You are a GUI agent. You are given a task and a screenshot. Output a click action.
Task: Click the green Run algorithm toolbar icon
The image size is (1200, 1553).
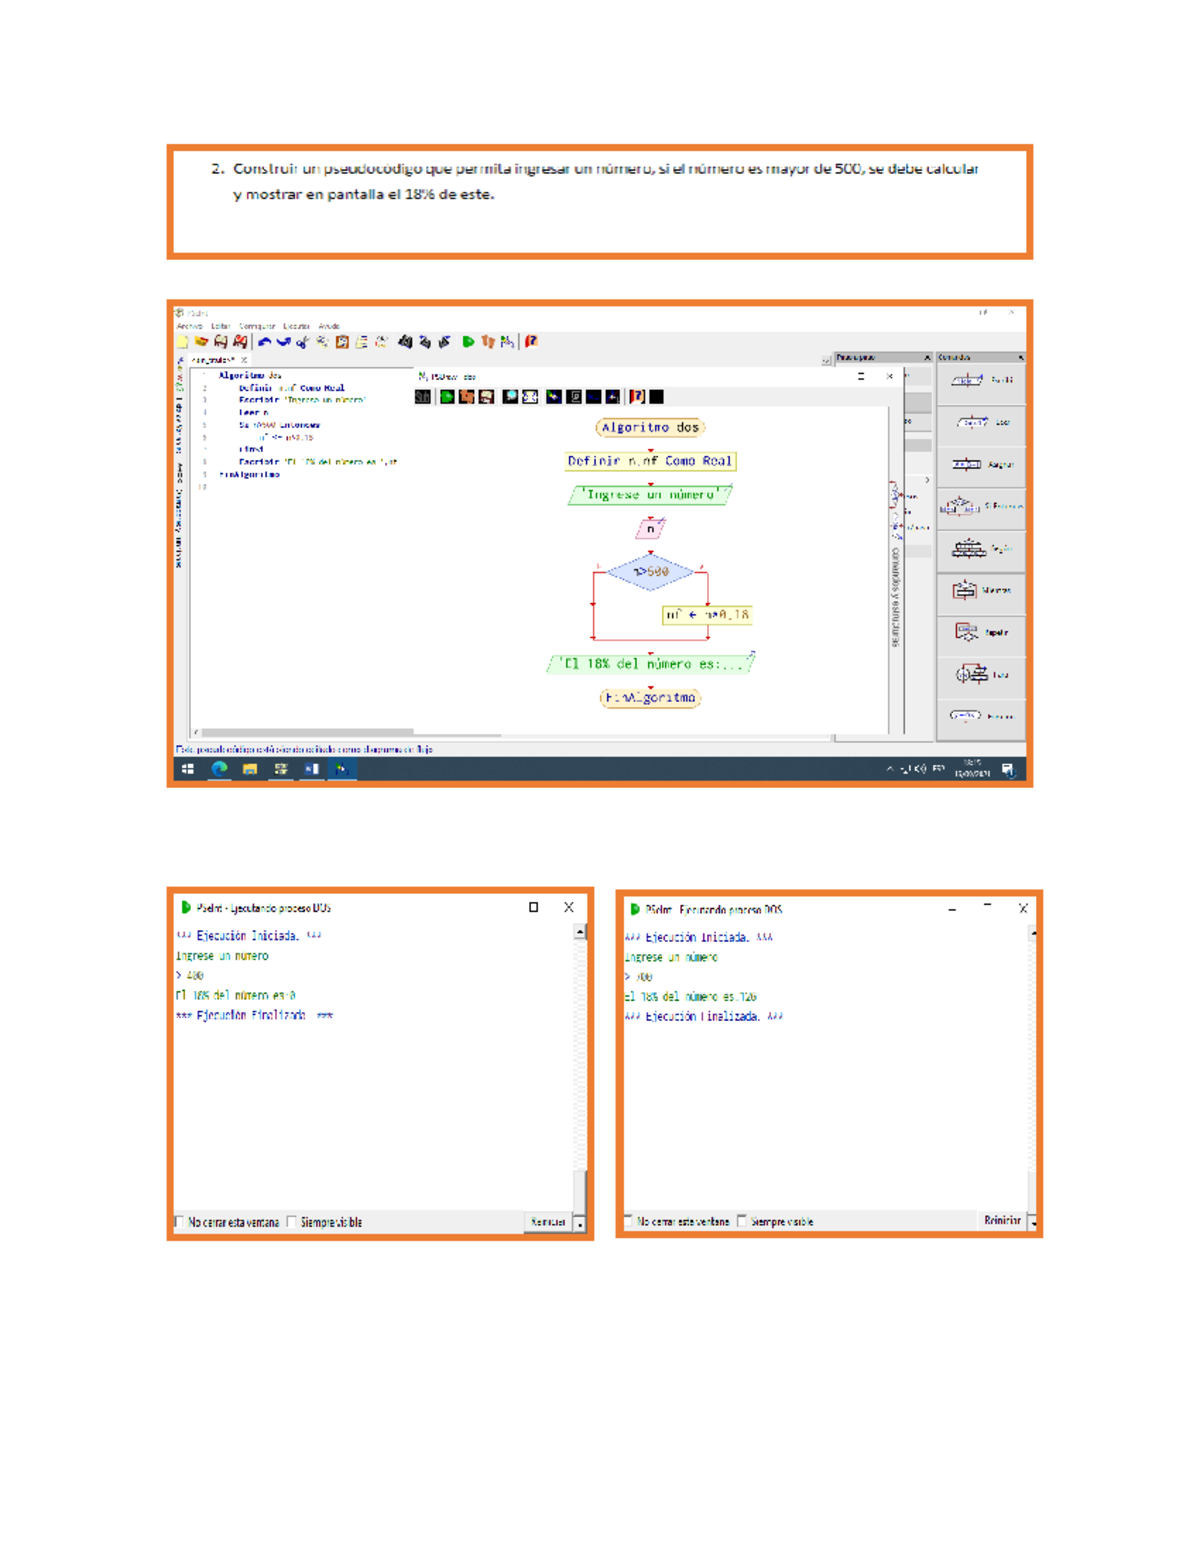pyautogui.click(x=468, y=342)
